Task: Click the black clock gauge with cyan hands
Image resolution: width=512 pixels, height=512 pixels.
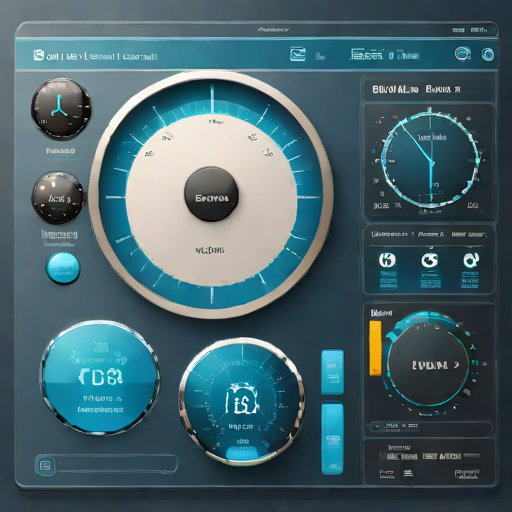Action: (61, 108)
